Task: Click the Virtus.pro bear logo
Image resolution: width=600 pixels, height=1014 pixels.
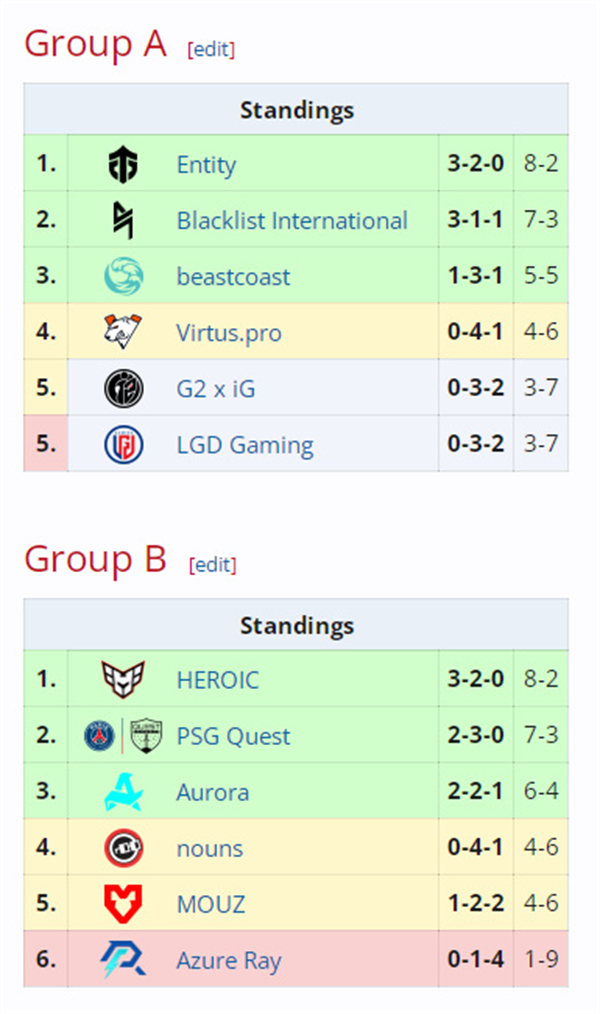Action: tap(123, 332)
